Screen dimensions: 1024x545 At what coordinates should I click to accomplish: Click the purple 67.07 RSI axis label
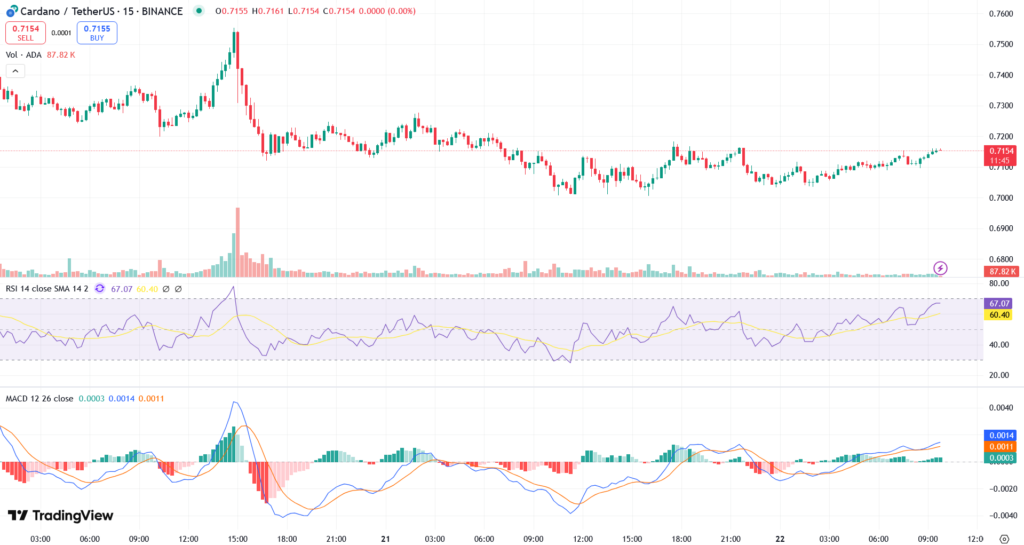(x=1000, y=304)
